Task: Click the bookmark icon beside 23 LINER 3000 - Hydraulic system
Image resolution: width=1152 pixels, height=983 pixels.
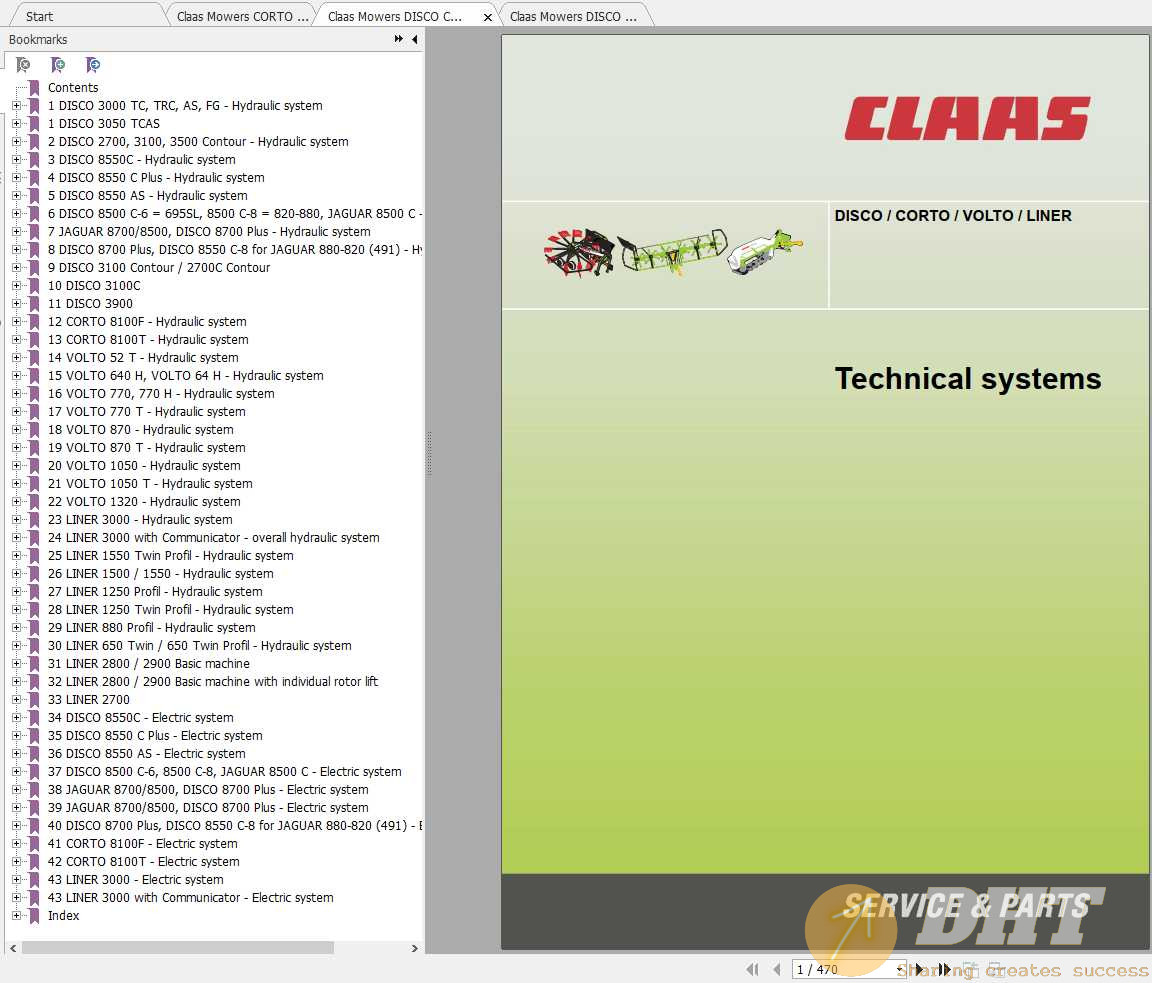Action: pyautogui.click(x=34, y=519)
